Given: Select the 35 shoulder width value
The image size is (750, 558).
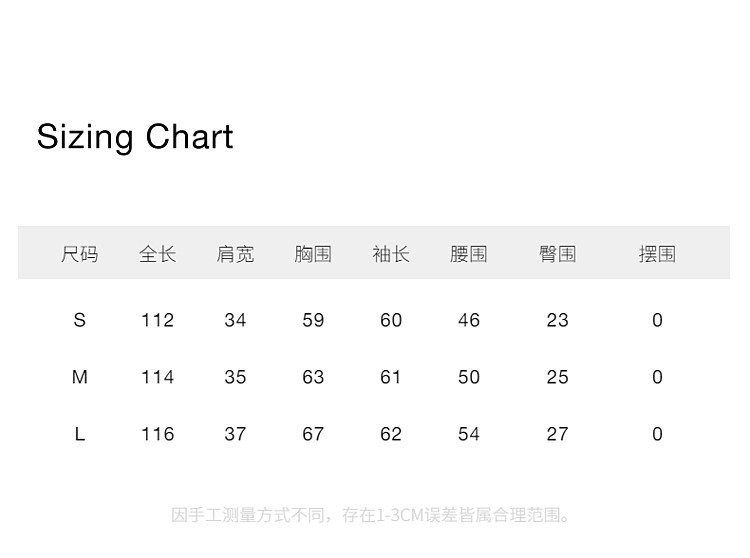Looking at the screenshot, I should [x=235, y=377].
